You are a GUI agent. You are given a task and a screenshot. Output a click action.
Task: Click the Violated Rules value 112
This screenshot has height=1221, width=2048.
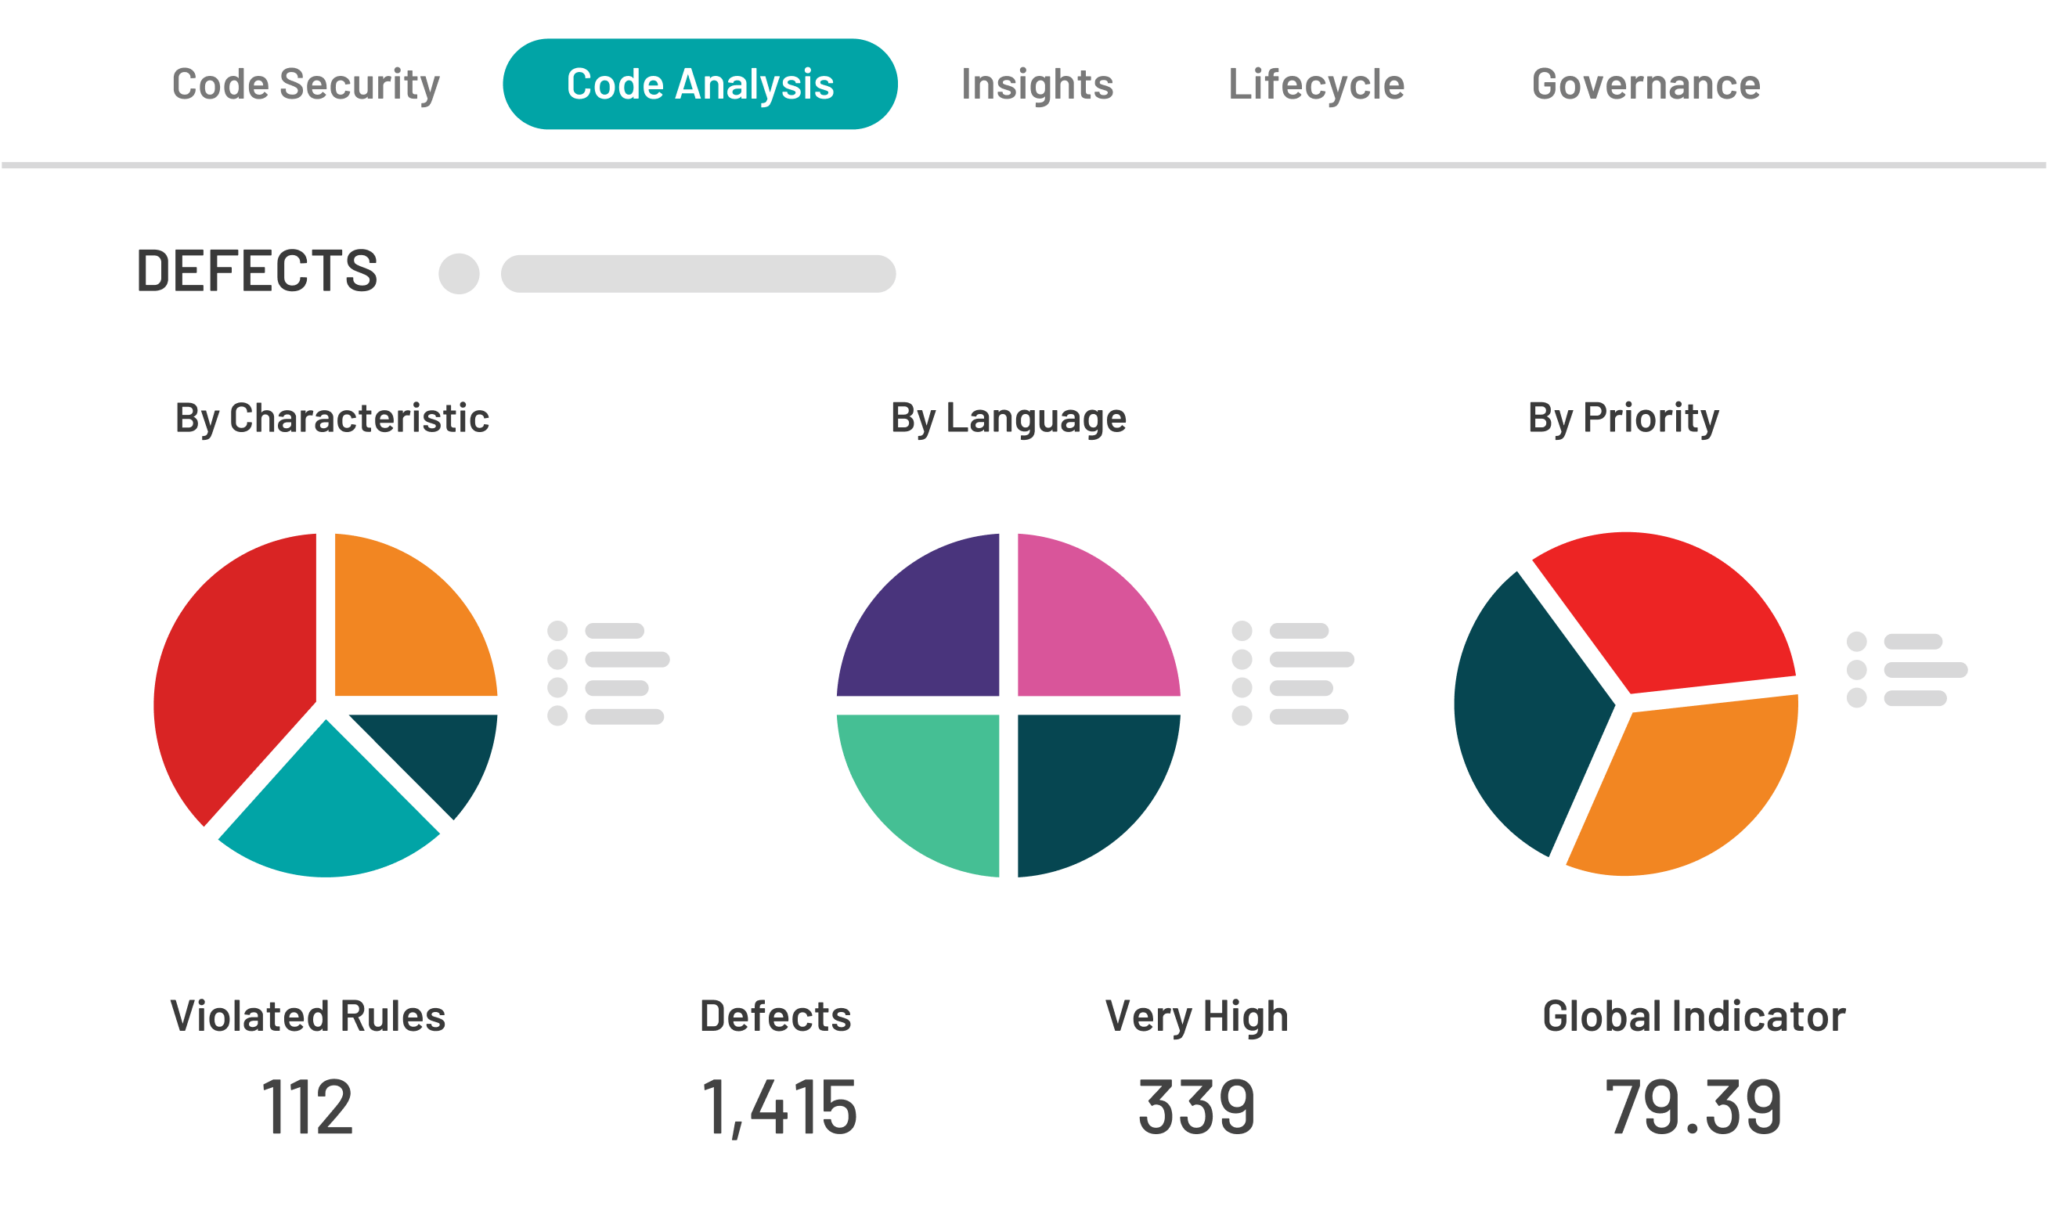tap(307, 1107)
